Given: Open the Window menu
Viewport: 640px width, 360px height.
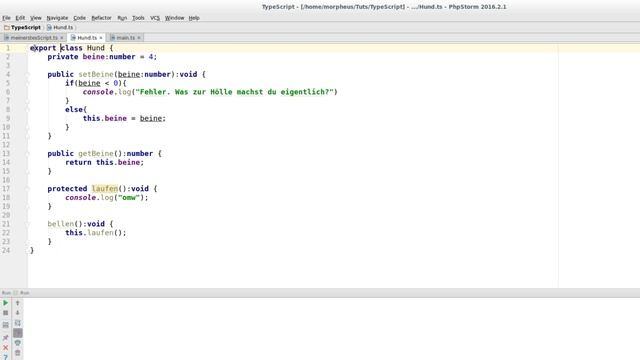Looking at the screenshot, I should 174,18.
